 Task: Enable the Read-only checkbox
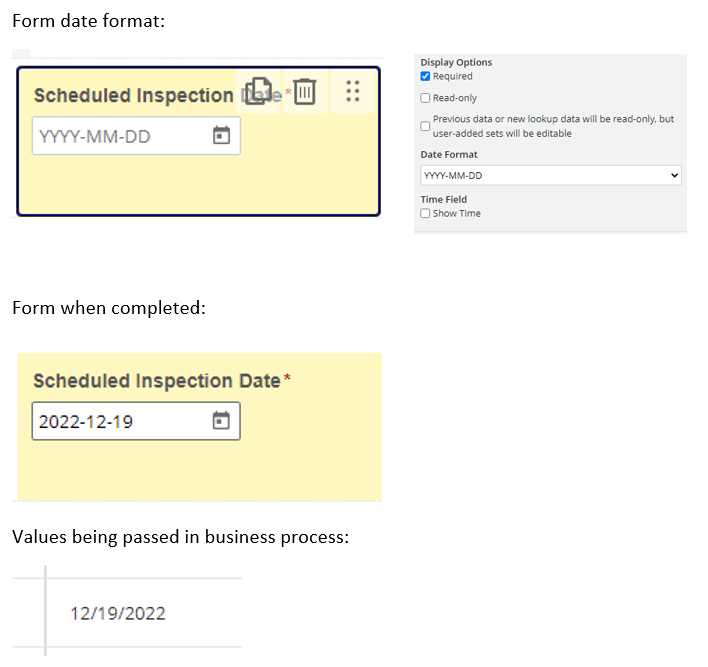(425, 98)
